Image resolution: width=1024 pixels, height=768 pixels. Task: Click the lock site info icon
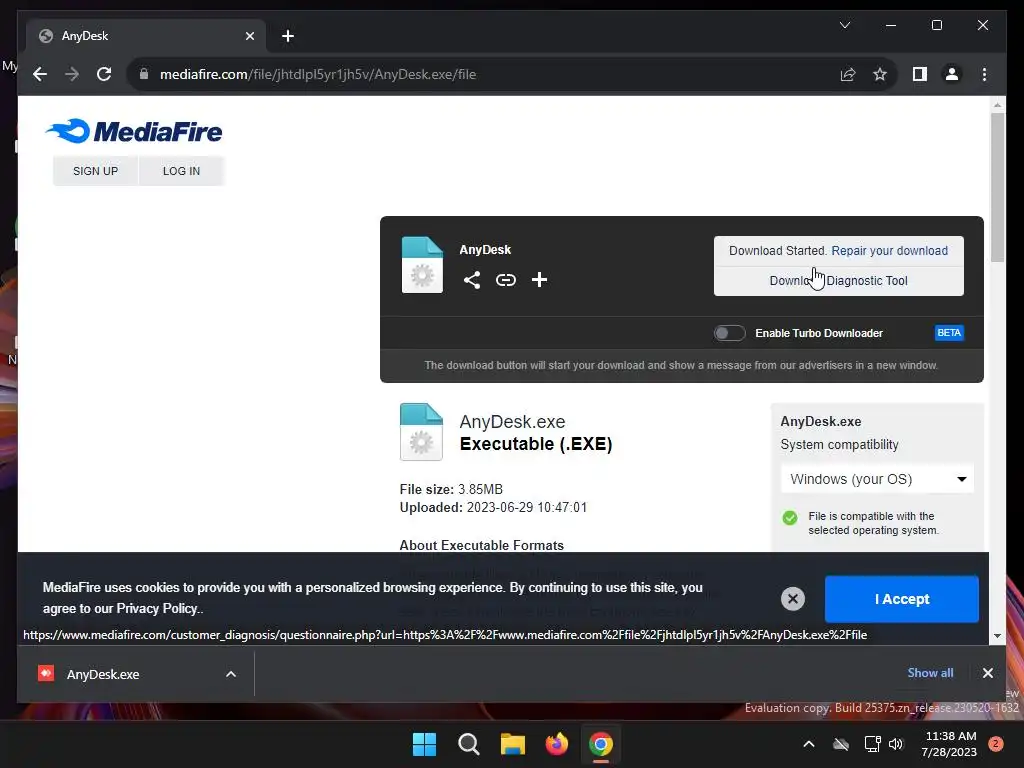pos(144,74)
